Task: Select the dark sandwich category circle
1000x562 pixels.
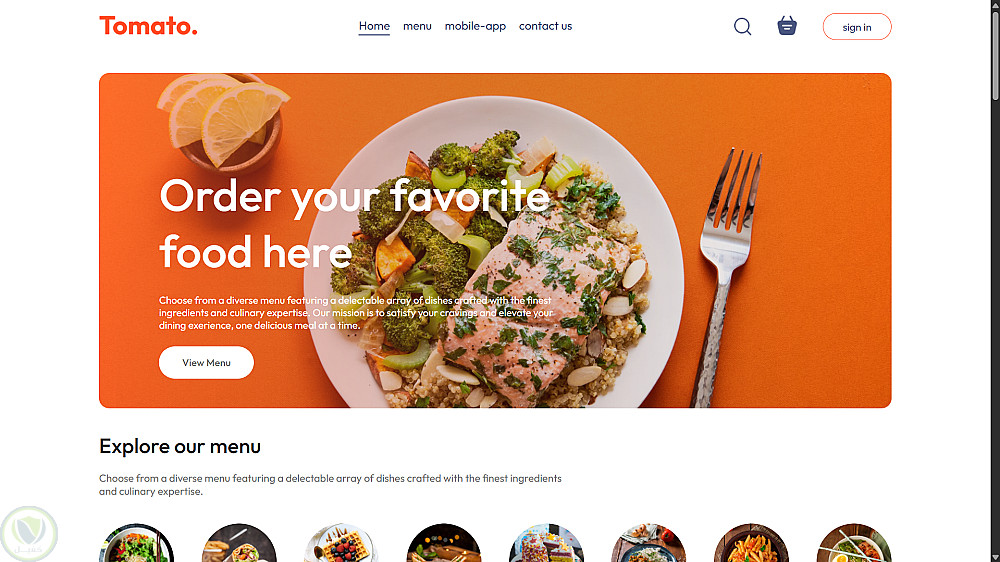Action: pos(444,543)
